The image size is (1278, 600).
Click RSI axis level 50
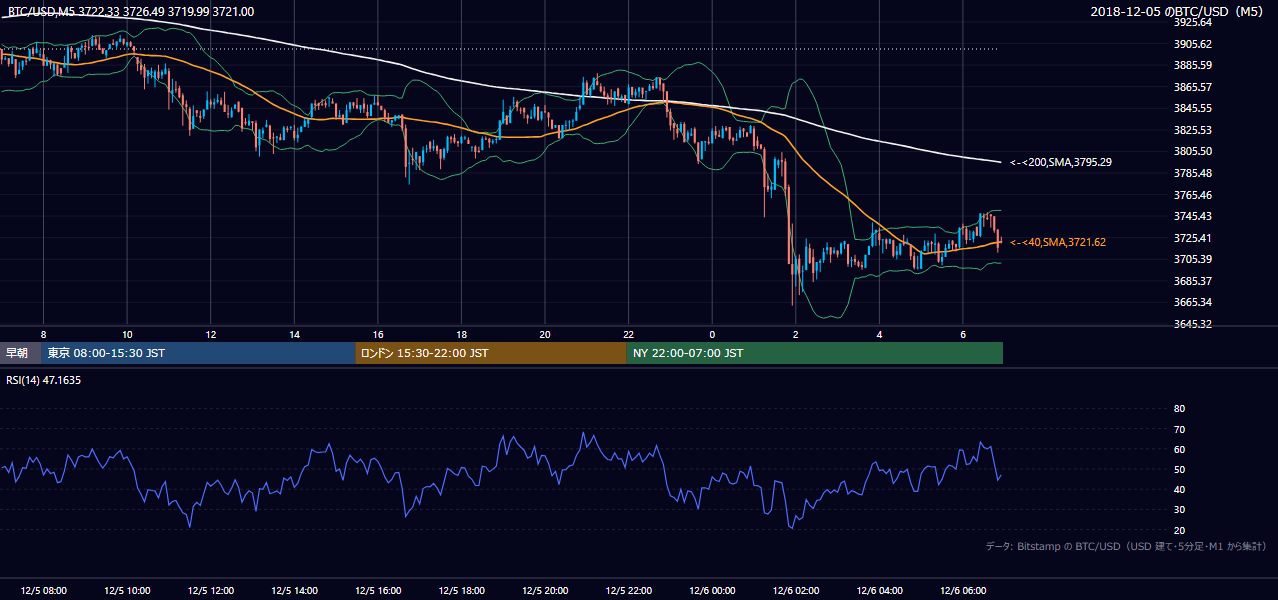[x=1179, y=469]
